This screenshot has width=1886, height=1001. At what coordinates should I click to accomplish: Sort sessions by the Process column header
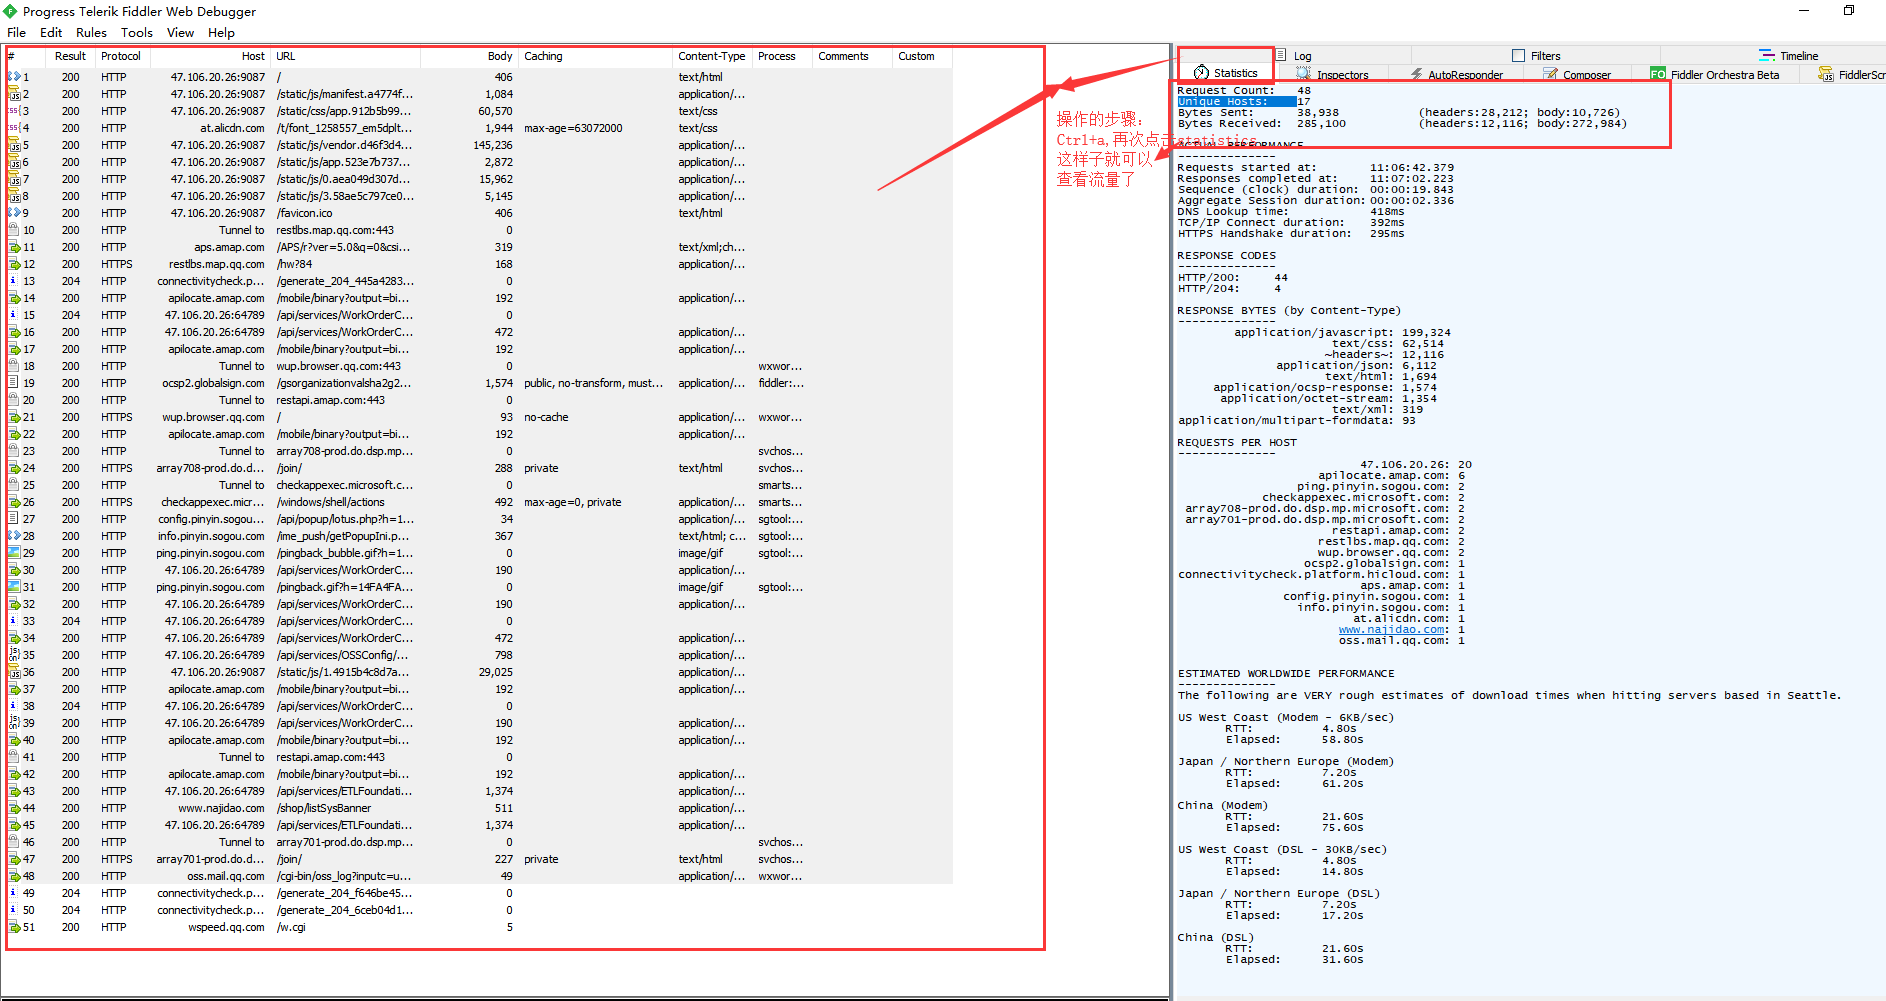point(781,56)
